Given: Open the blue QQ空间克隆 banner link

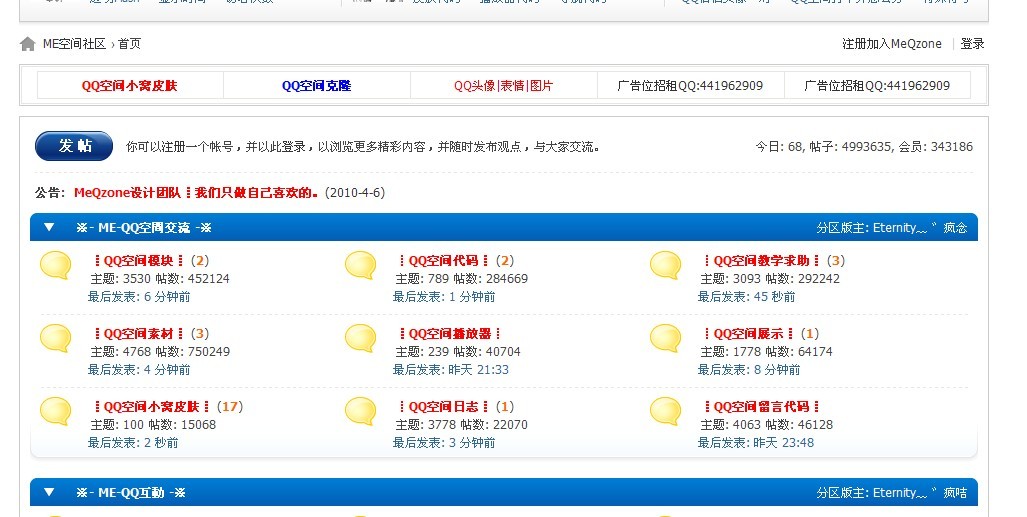Looking at the screenshot, I should tap(316, 86).
